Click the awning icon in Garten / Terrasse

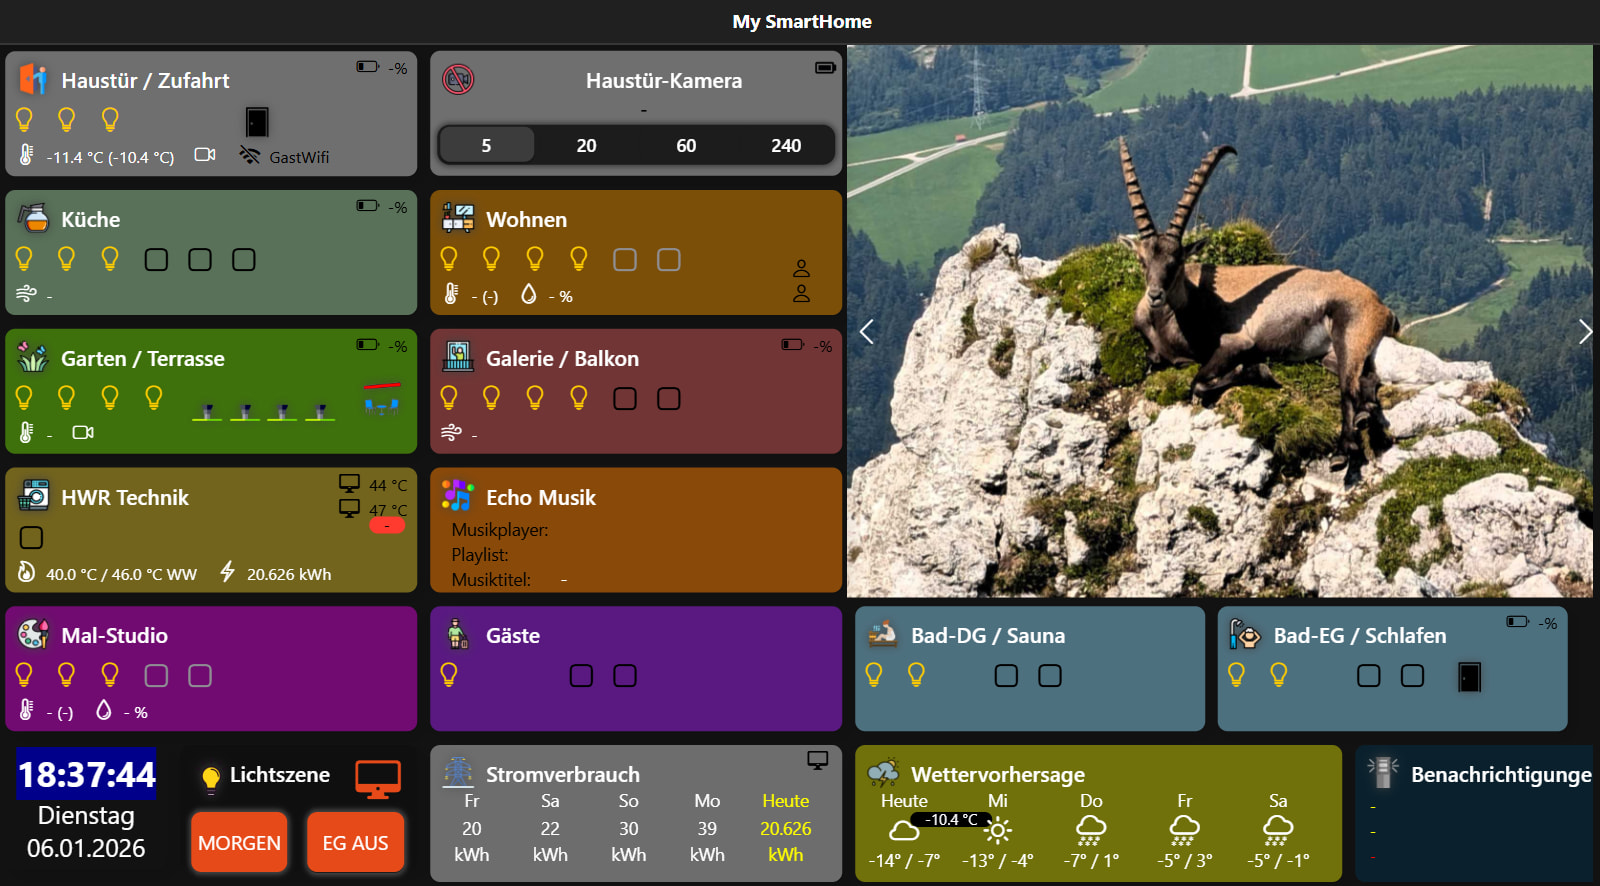pos(382,398)
